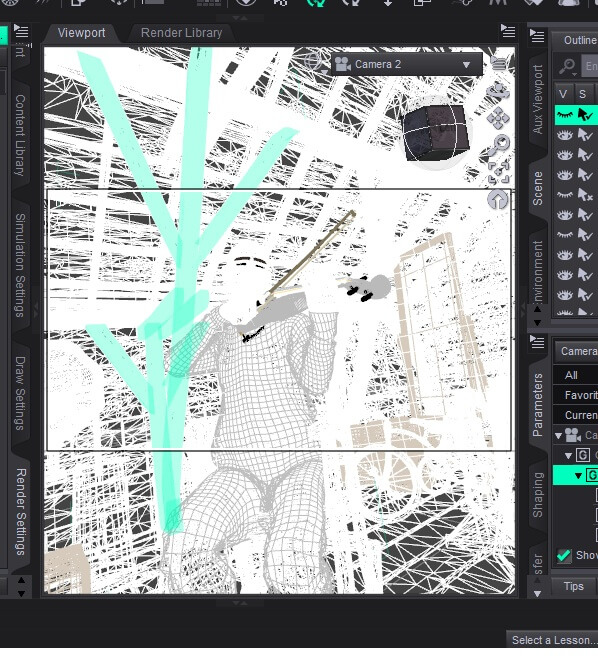Screen dimensions: 598x661
Task: Toggle selectable arrow of highlighted scene item
Action: (585, 114)
